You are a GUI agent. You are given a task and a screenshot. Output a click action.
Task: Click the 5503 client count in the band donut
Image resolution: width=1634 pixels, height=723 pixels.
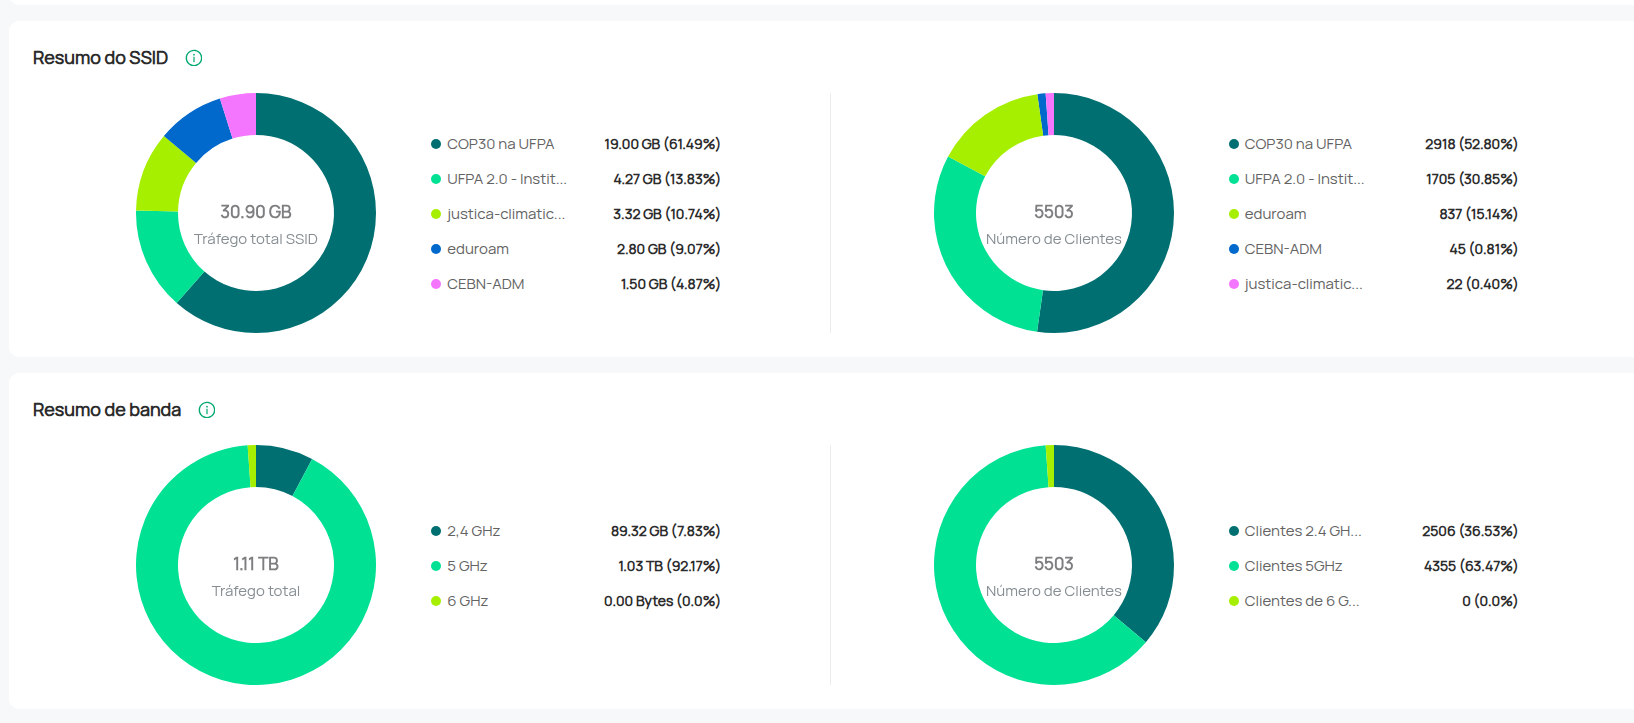click(1053, 564)
